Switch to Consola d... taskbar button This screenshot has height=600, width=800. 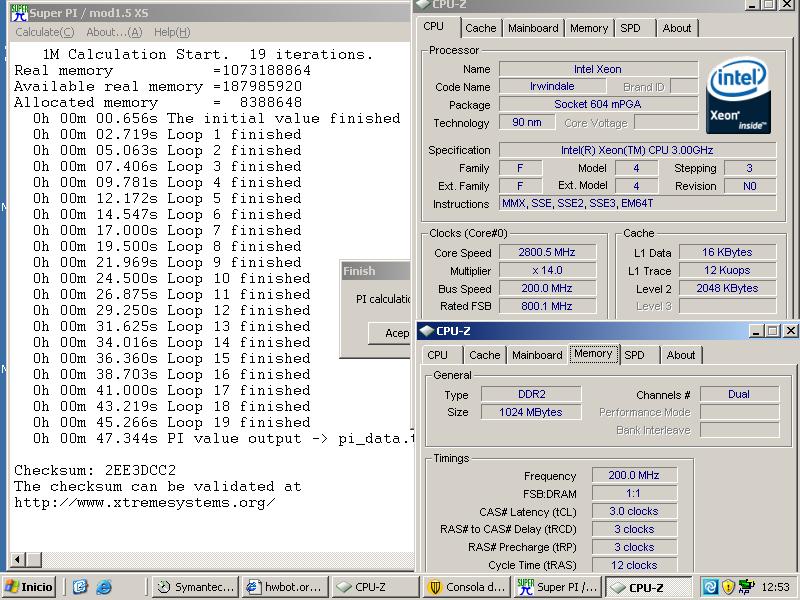tap(466, 587)
